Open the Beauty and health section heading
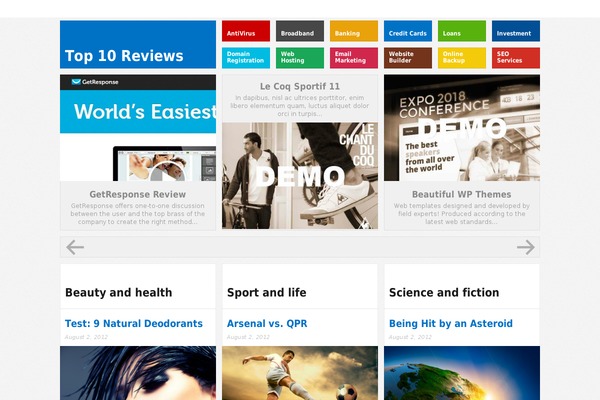The image size is (600, 400). coord(119,292)
